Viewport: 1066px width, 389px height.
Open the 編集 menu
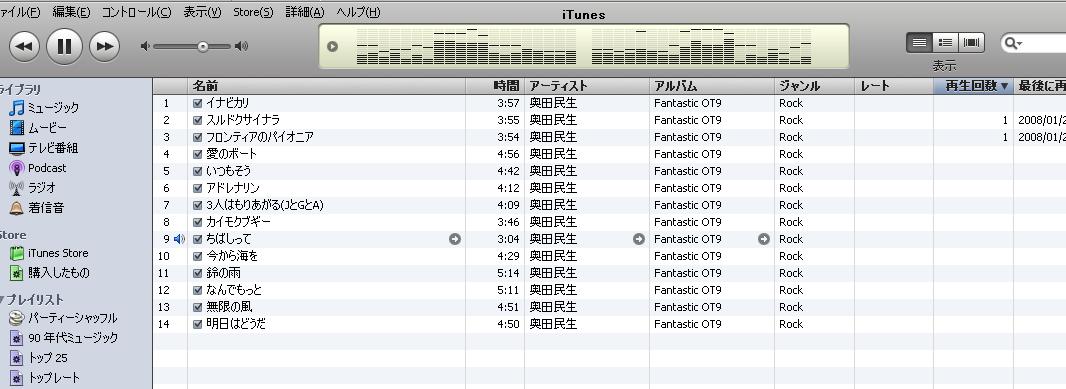click(71, 12)
